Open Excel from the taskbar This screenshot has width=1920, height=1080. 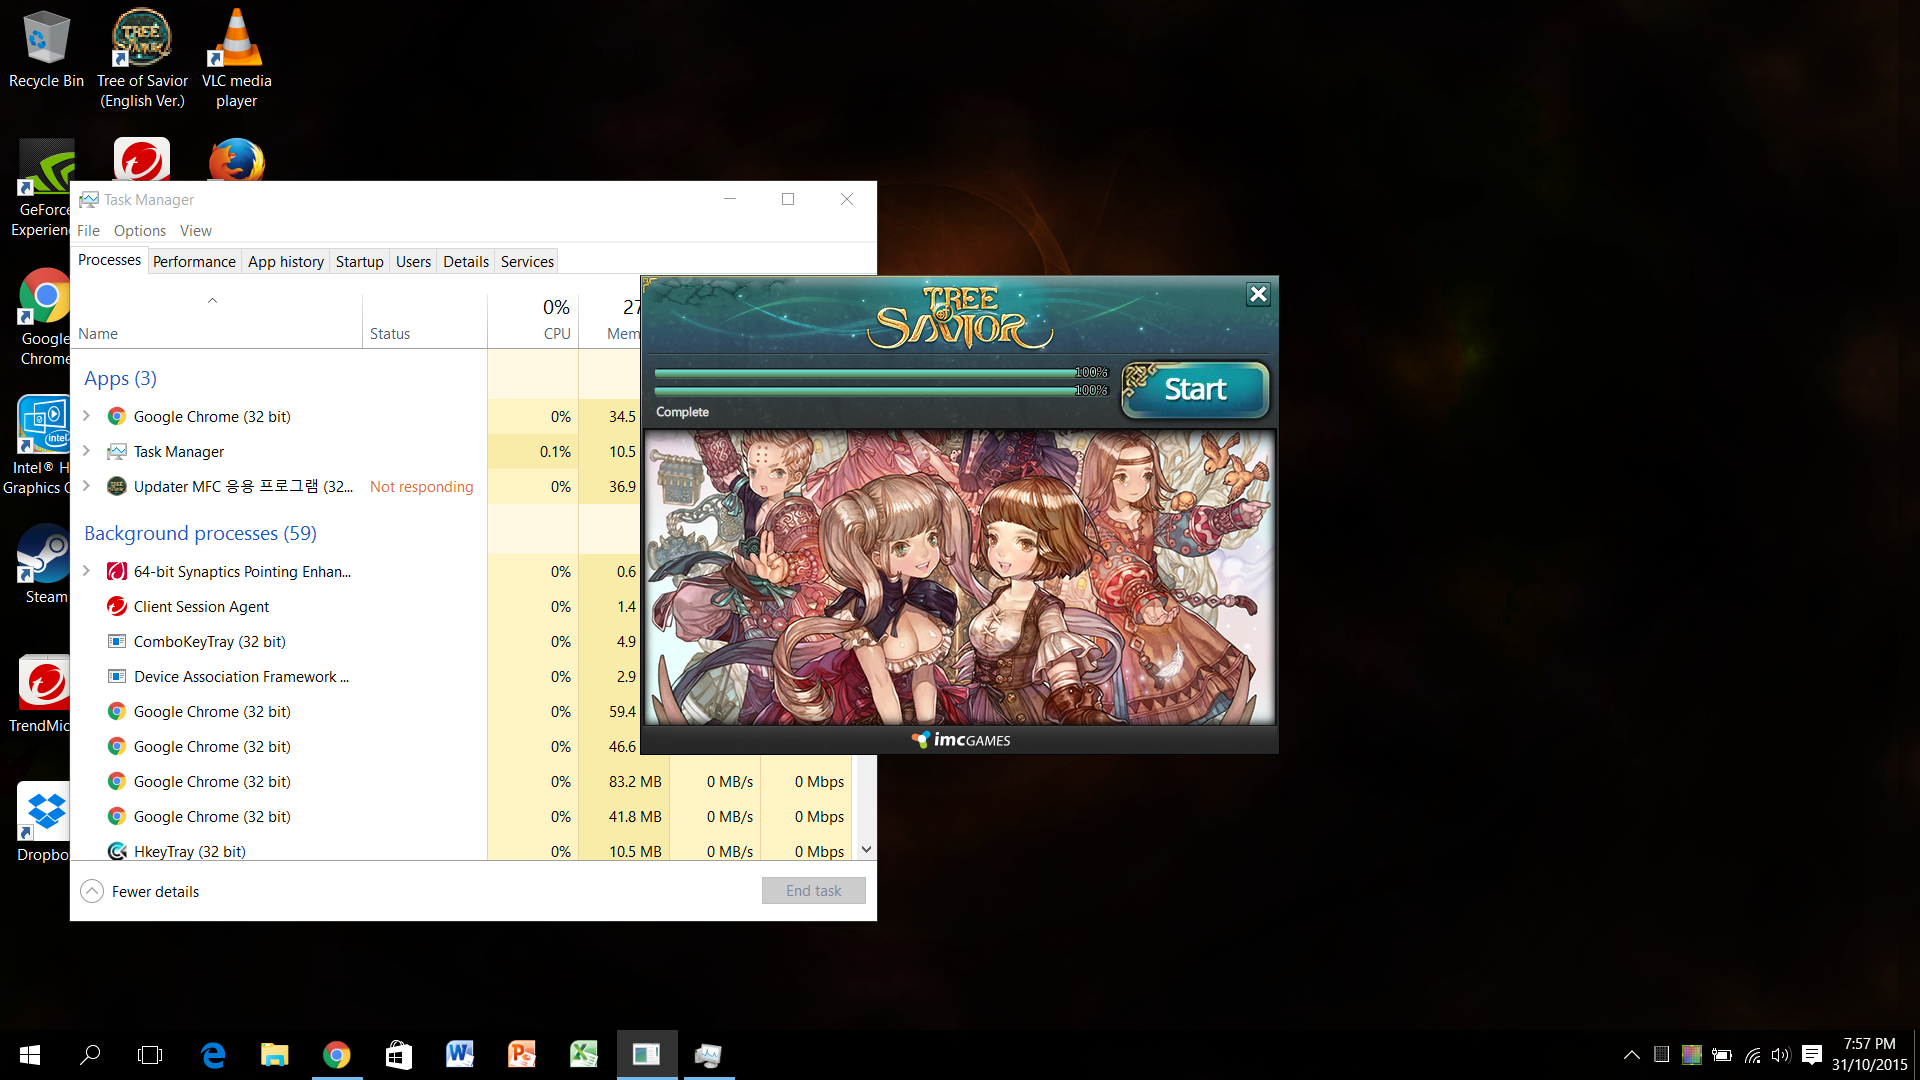[x=584, y=1055]
